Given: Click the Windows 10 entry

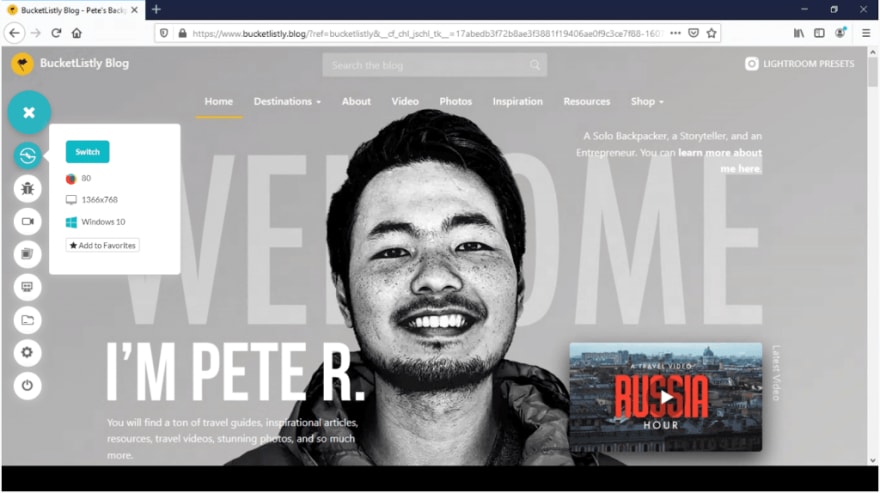Looking at the screenshot, I should [95, 222].
